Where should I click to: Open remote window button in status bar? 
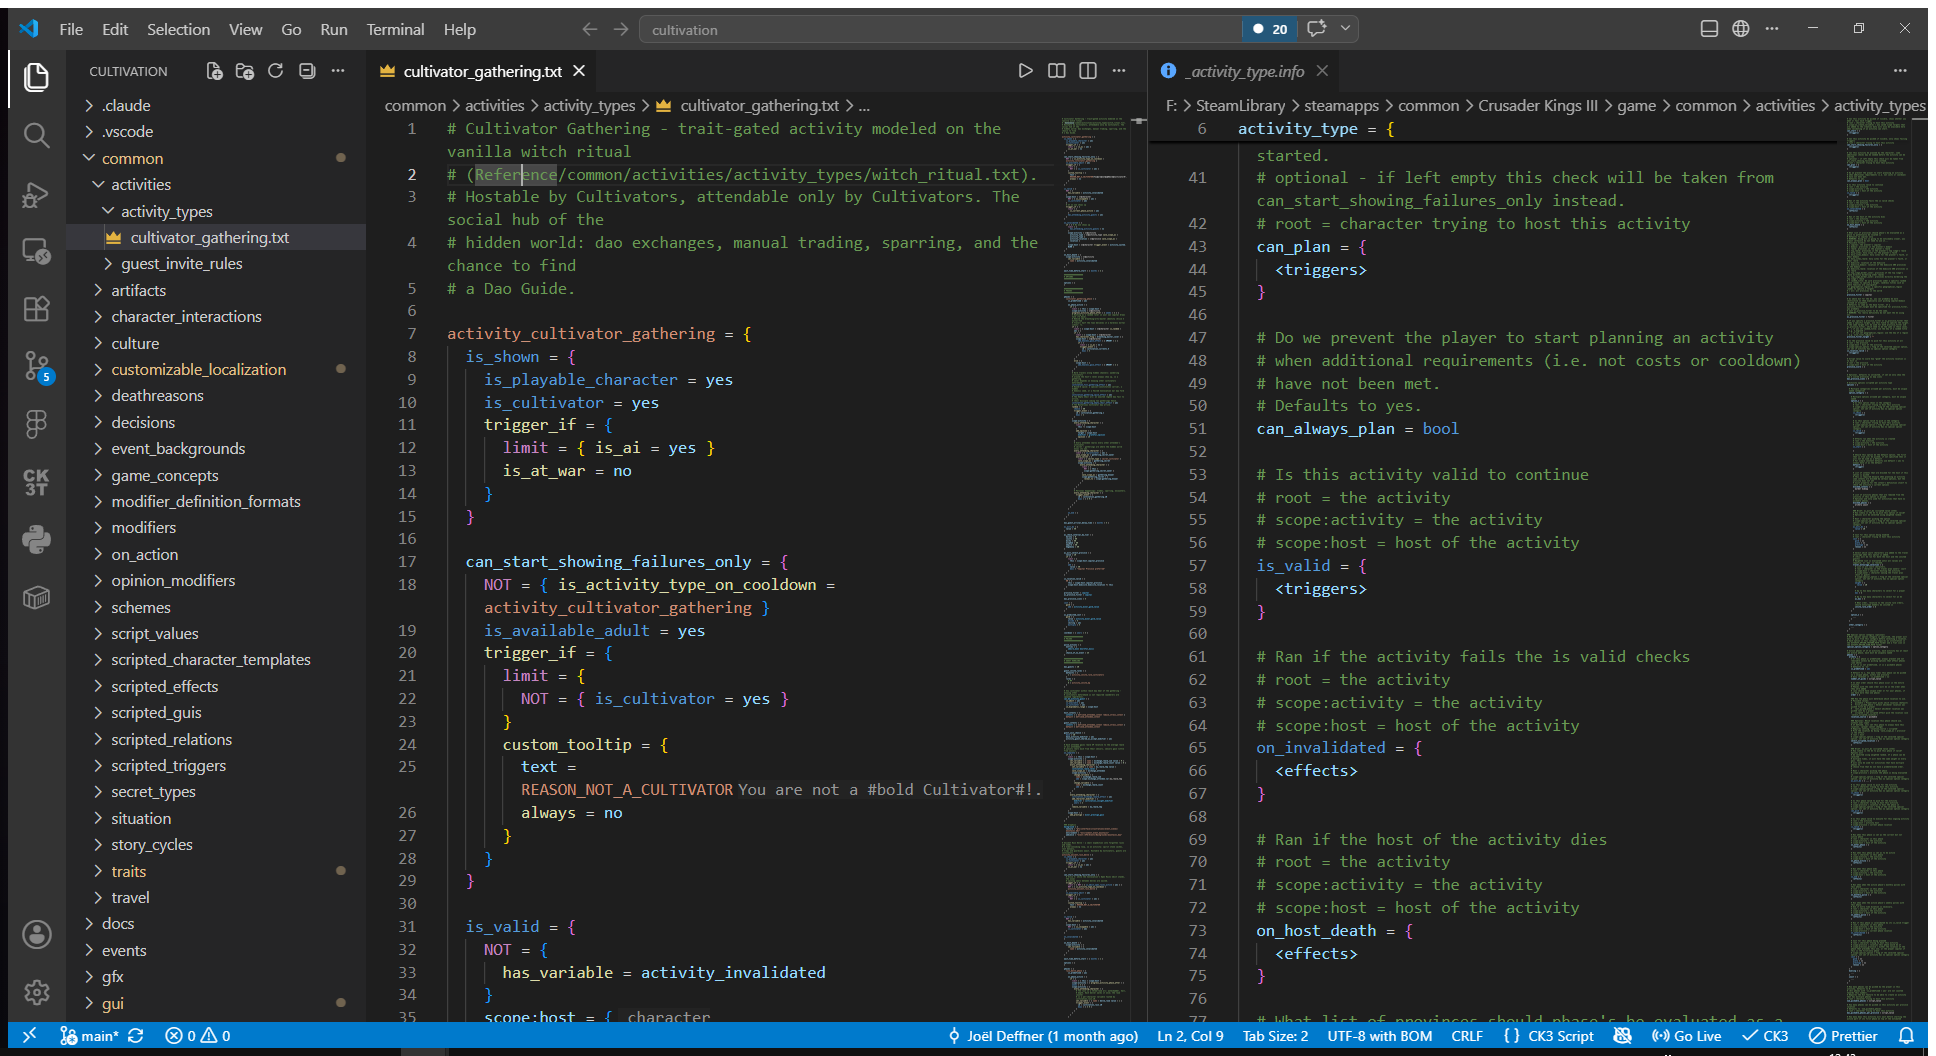(29, 1036)
